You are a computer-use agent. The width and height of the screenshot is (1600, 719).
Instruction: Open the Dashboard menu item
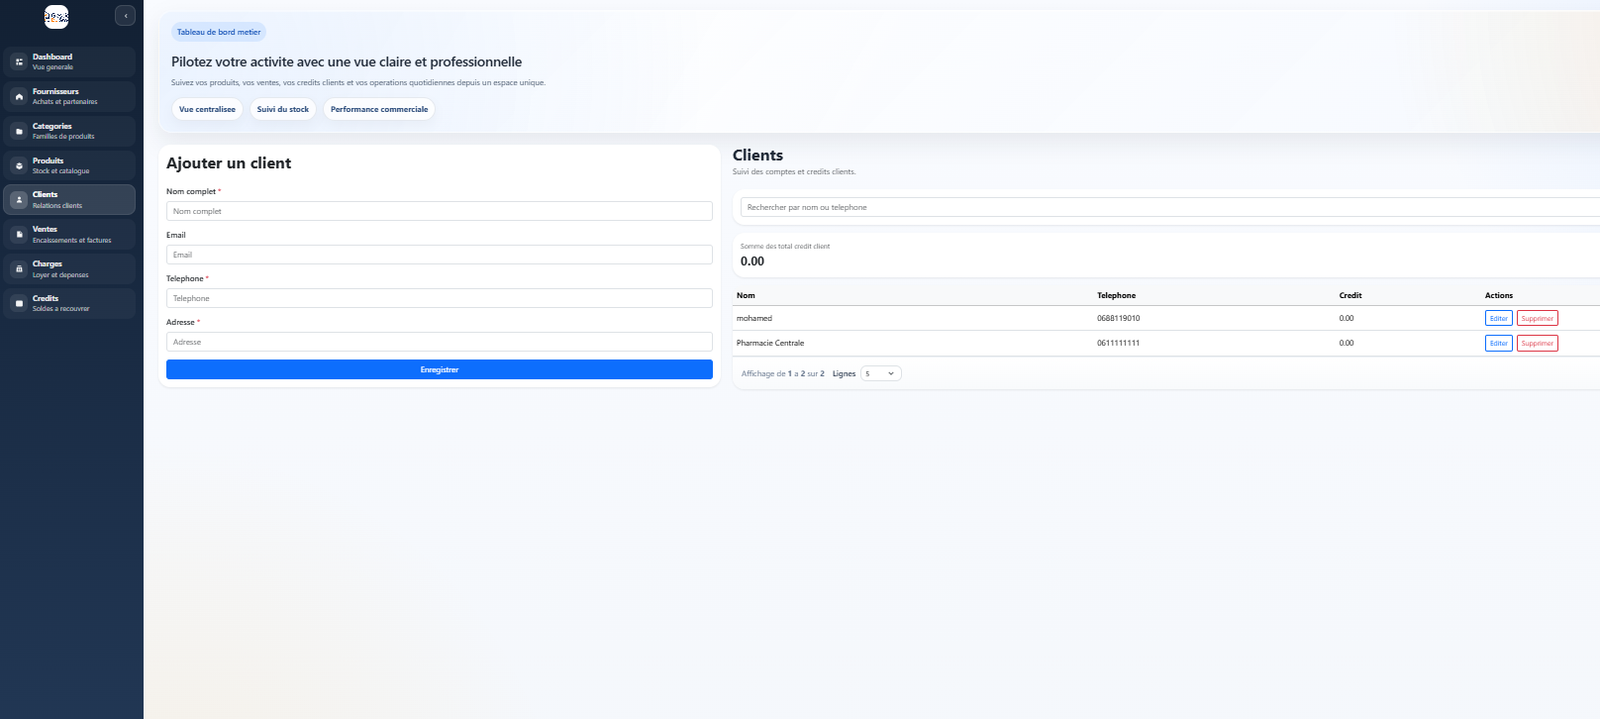[x=69, y=62]
